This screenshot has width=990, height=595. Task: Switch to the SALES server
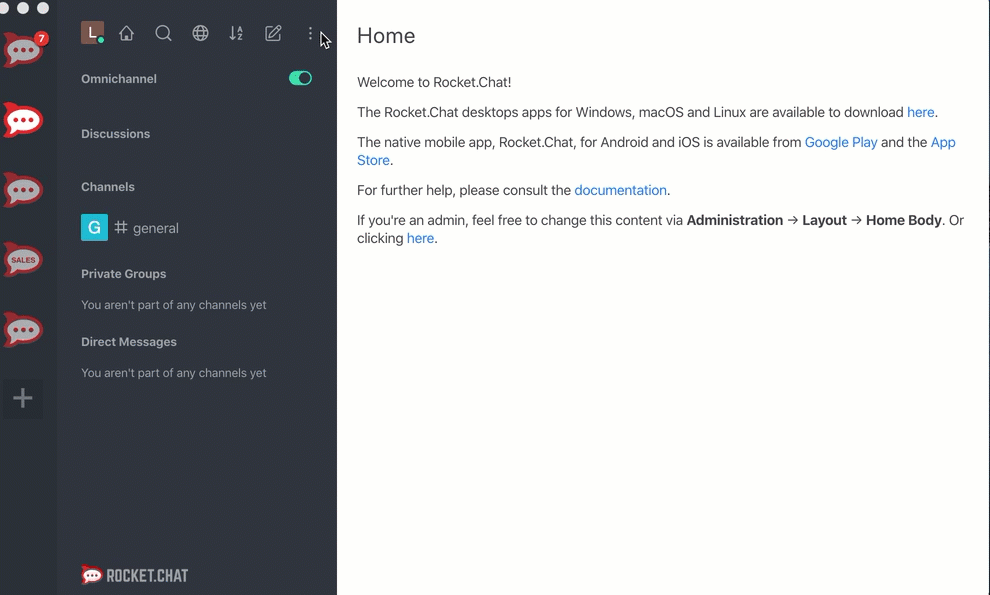tap(23, 260)
